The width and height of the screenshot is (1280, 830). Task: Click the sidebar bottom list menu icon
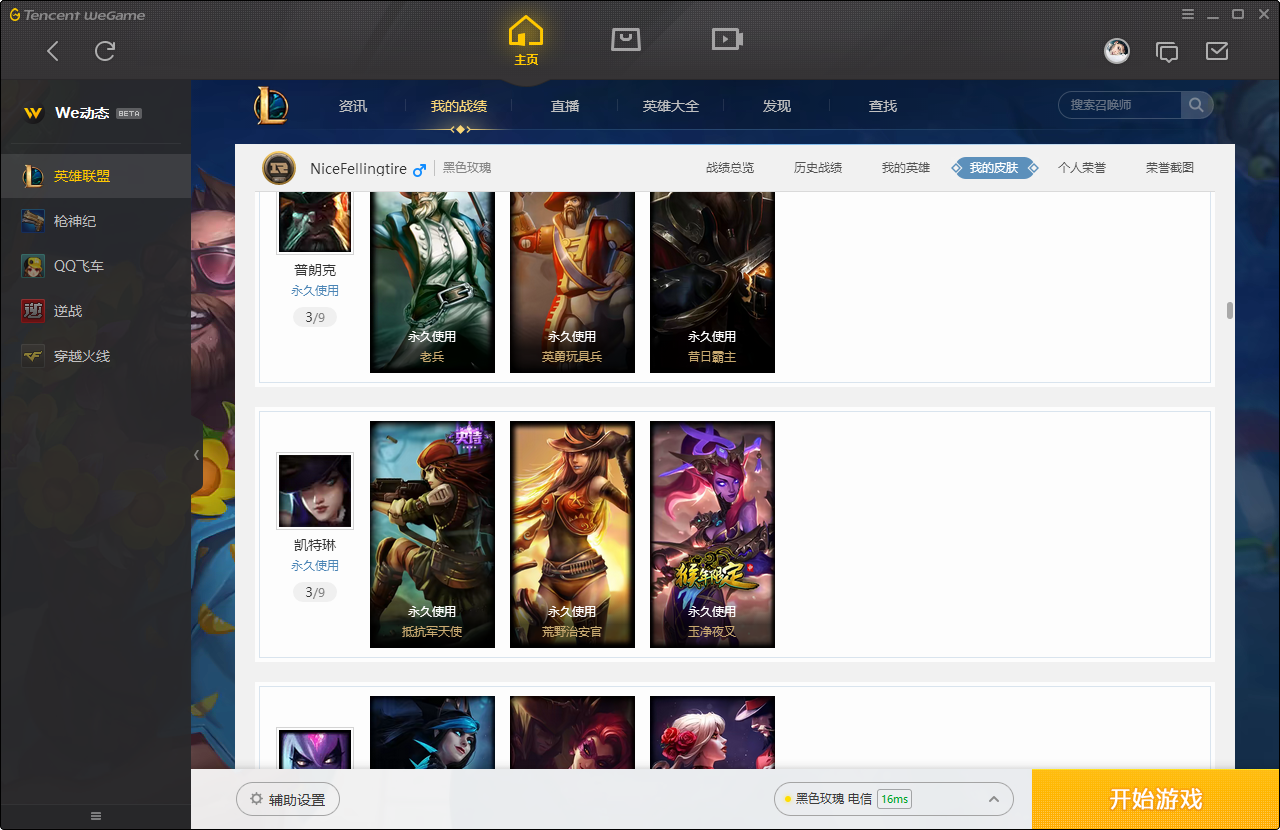coord(96,816)
